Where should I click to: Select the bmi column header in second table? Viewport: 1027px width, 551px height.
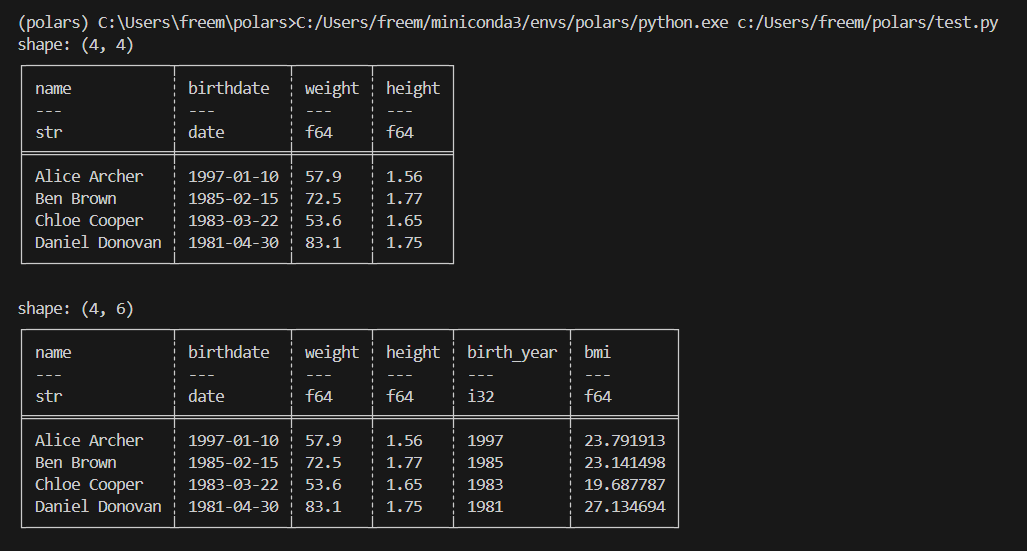point(597,352)
